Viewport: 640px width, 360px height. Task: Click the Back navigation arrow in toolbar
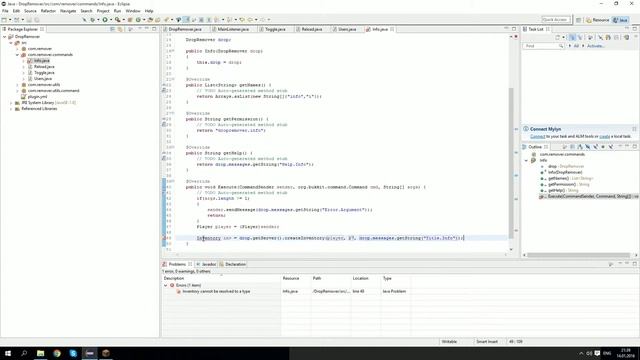pos(251,20)
